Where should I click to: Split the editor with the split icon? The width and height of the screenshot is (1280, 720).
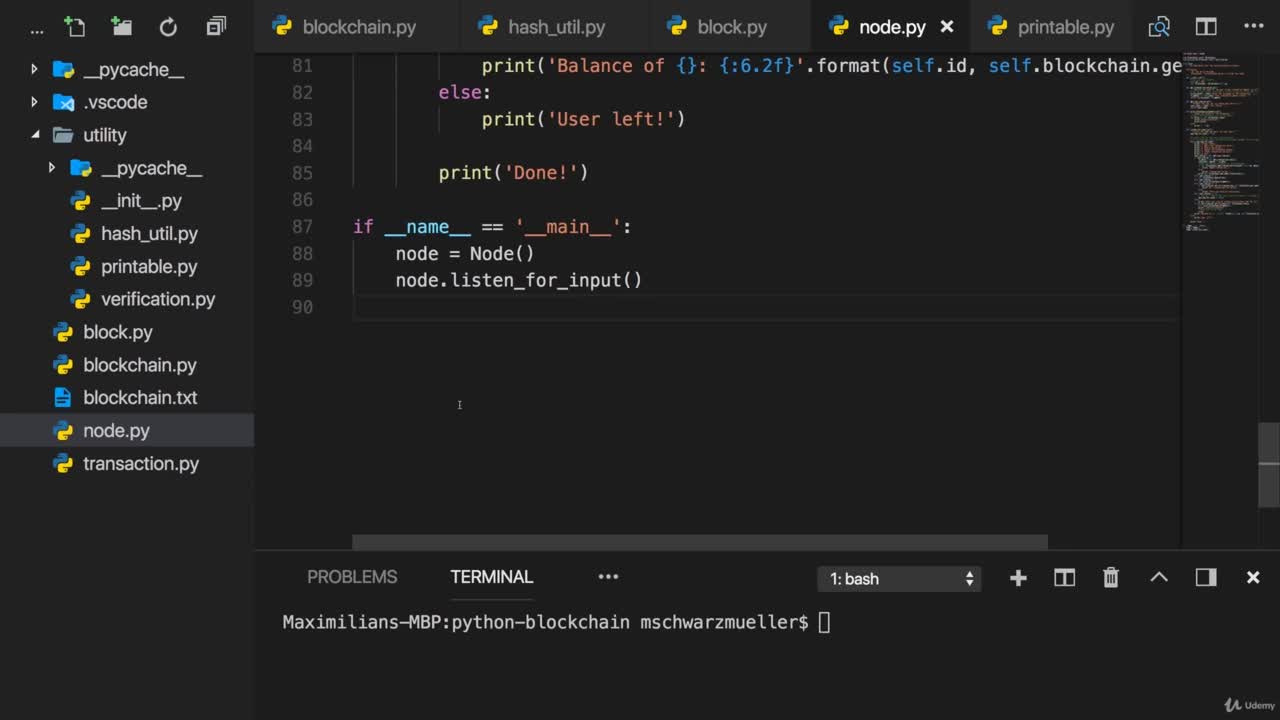click(1206, 27)
